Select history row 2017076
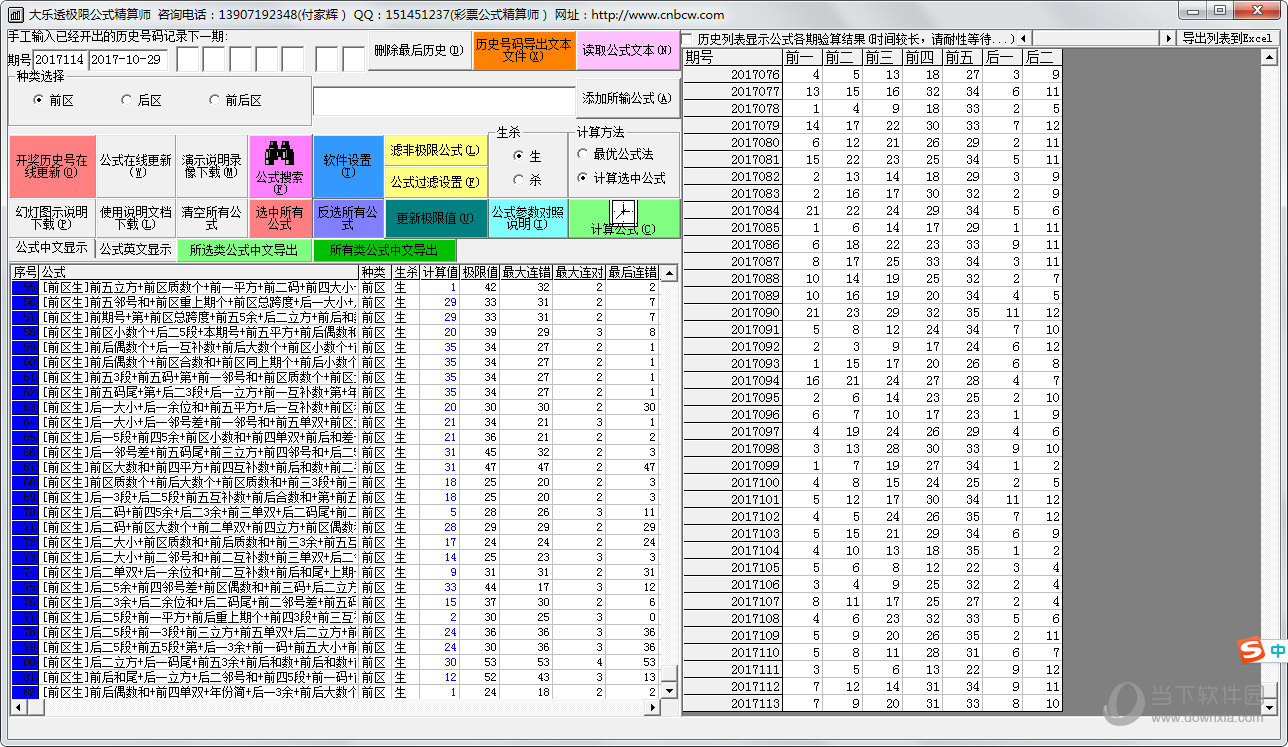The image size is (1288, 747). (872, 75)
